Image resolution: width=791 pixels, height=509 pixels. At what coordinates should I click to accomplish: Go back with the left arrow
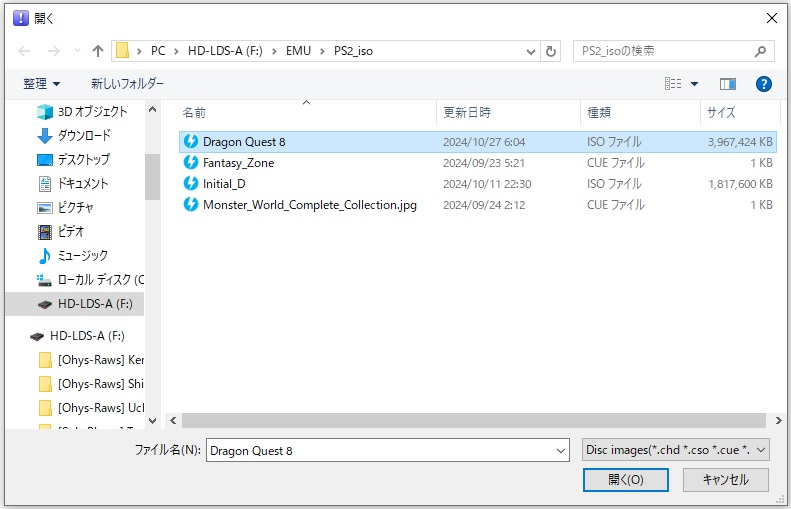tap(24, 51)
